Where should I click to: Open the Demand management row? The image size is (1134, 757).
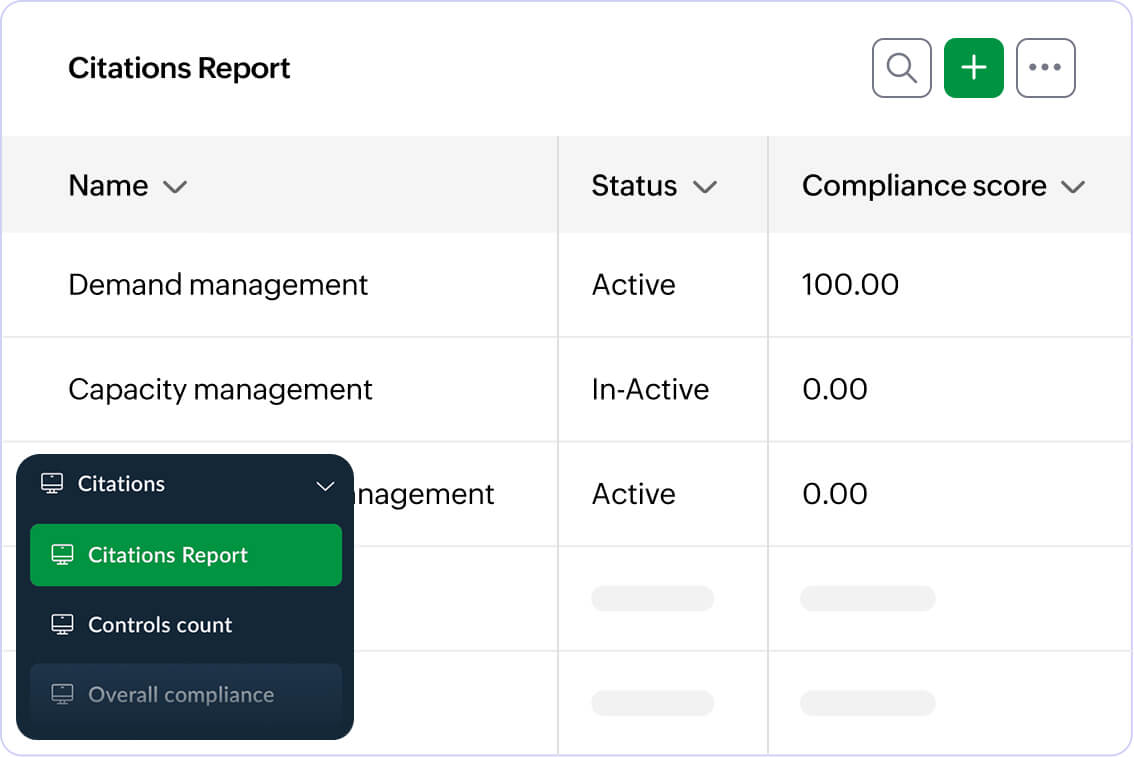[x=218, y=285]
